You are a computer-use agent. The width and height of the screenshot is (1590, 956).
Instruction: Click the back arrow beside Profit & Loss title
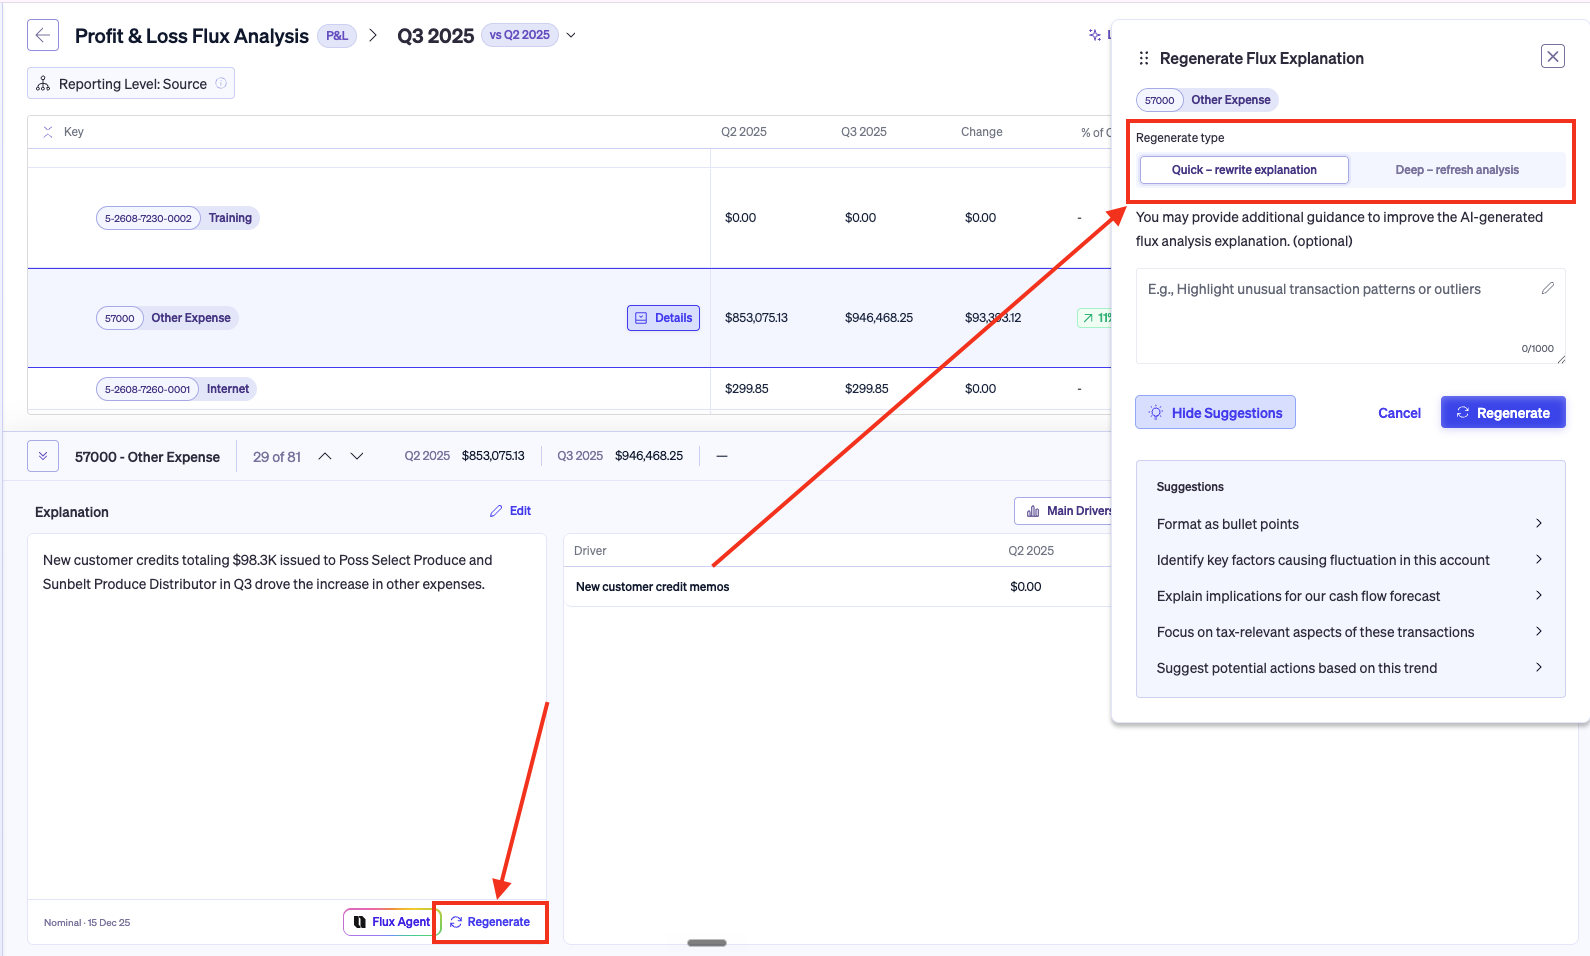click(43, 35)
